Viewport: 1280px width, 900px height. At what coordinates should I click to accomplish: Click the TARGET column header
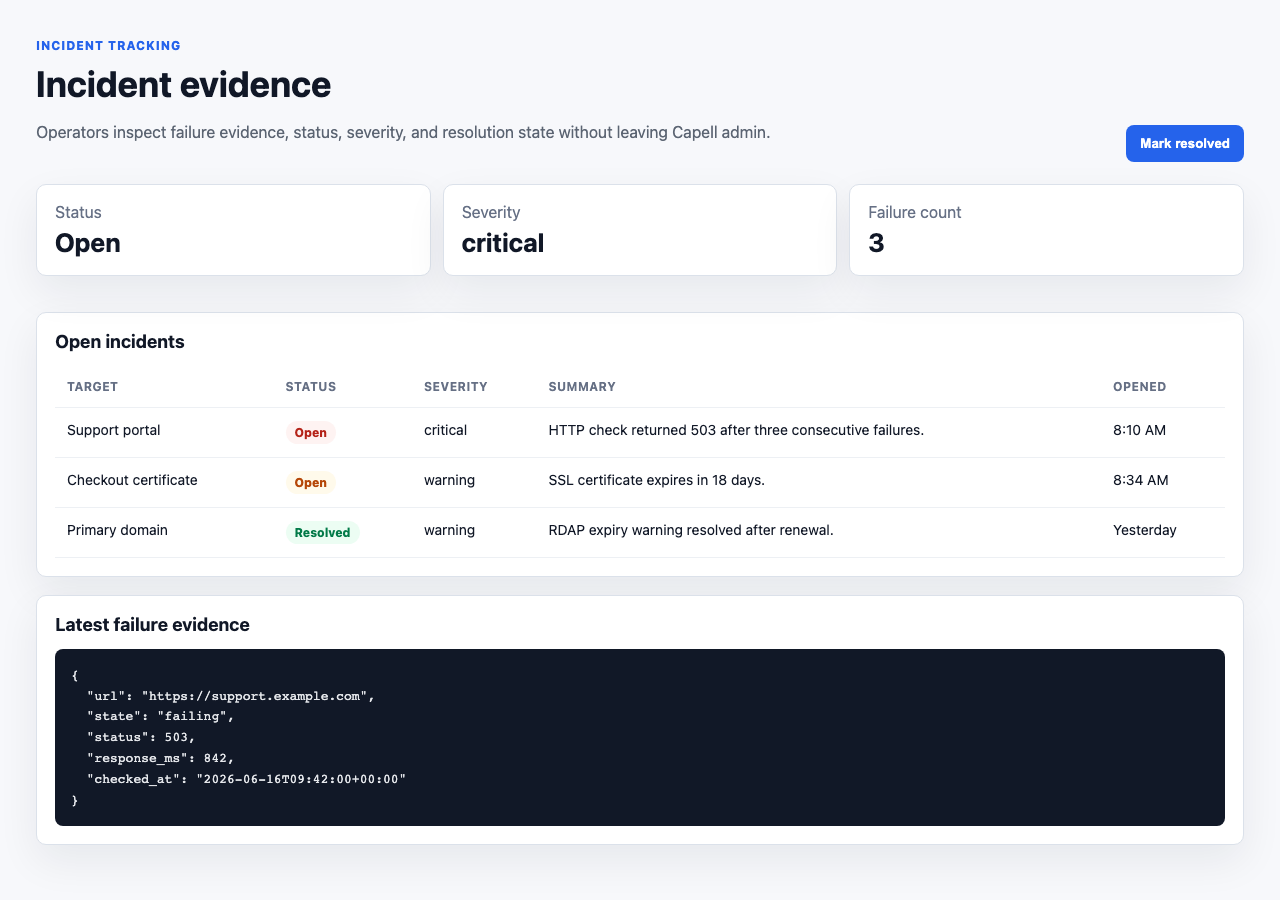[x=92, y=387]
